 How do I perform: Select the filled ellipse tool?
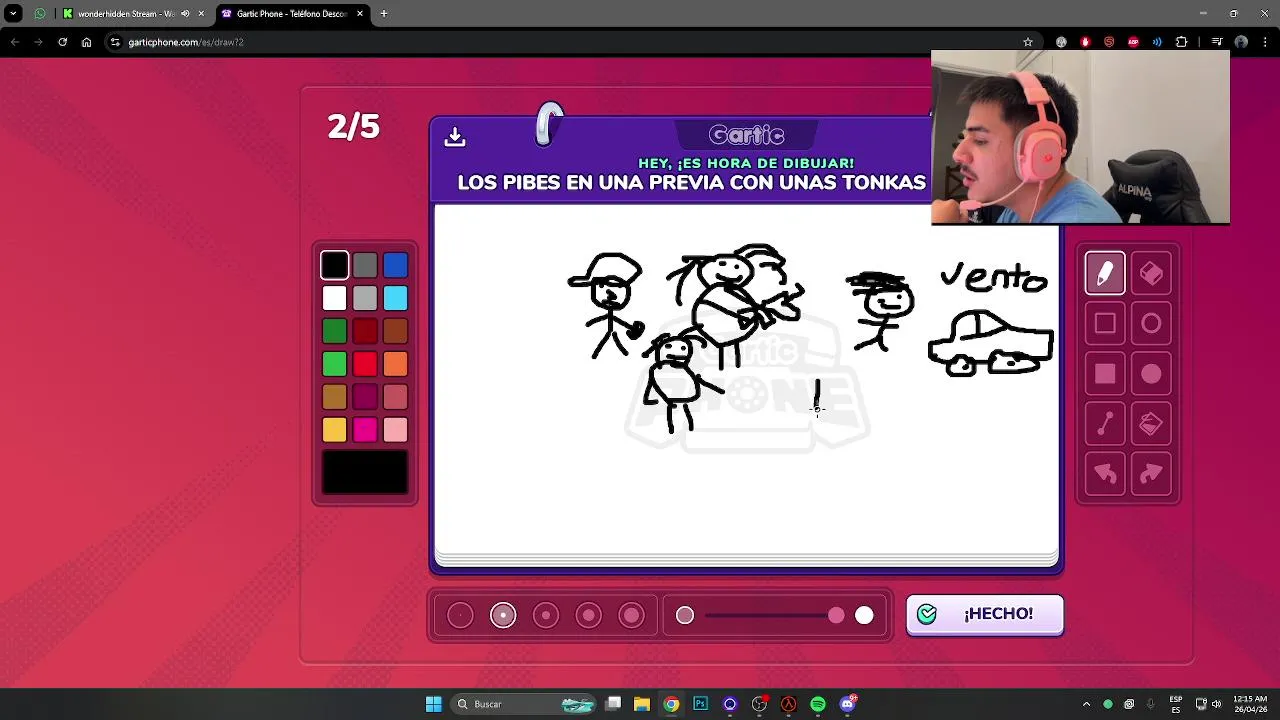1151,374
